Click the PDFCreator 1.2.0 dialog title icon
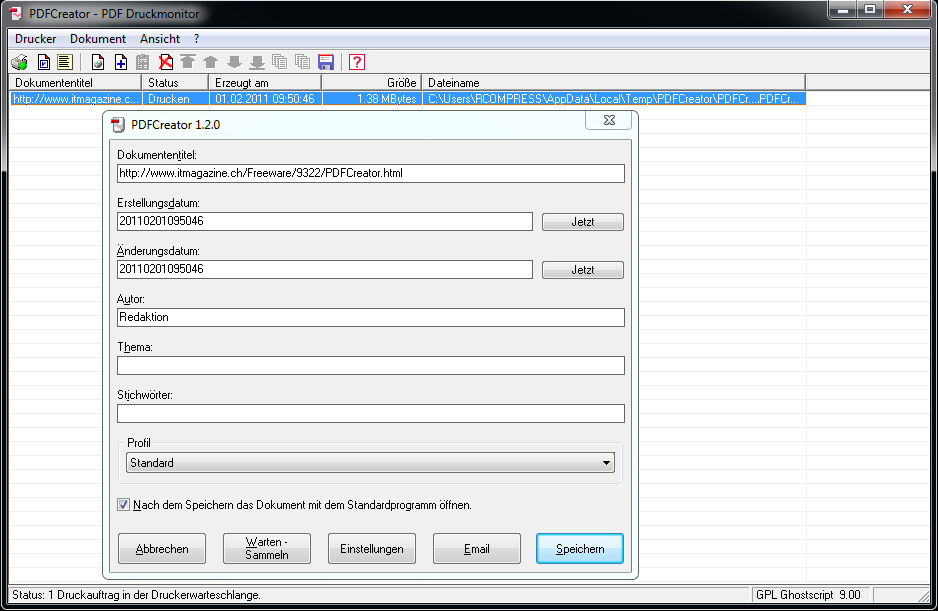 [118, 125]
